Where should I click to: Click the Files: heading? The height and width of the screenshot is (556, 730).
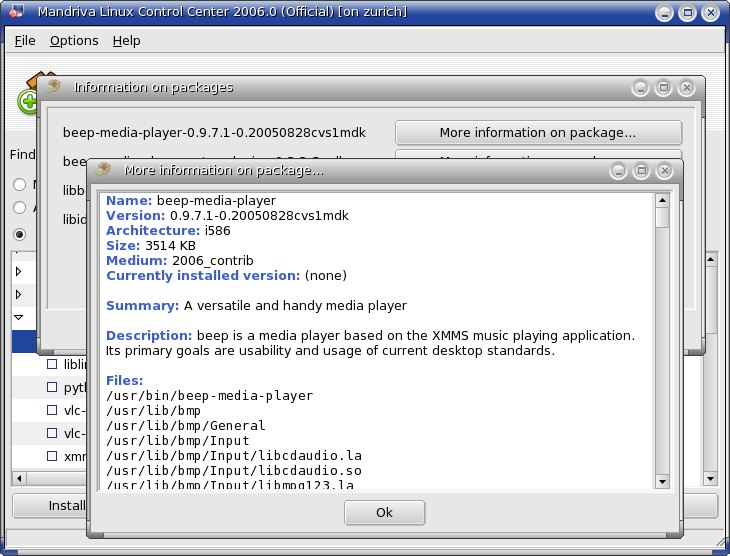(x=124, y=380)
